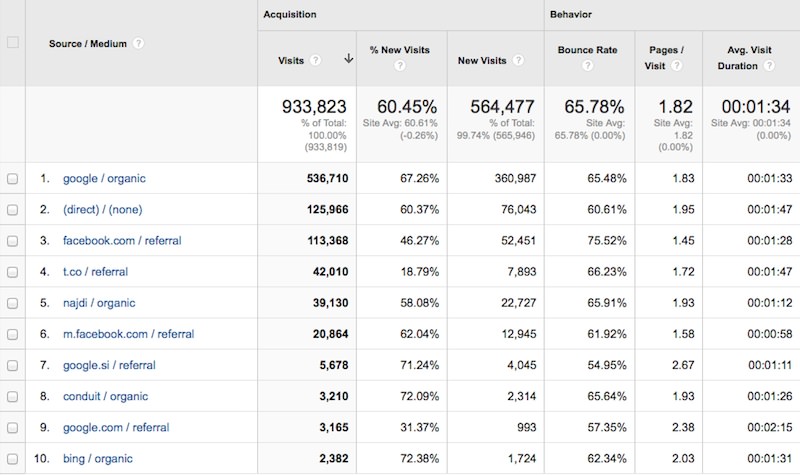Screen dimensions: 800x475
Task: Sort table by New Visits column header
Action: click(482, 60)
